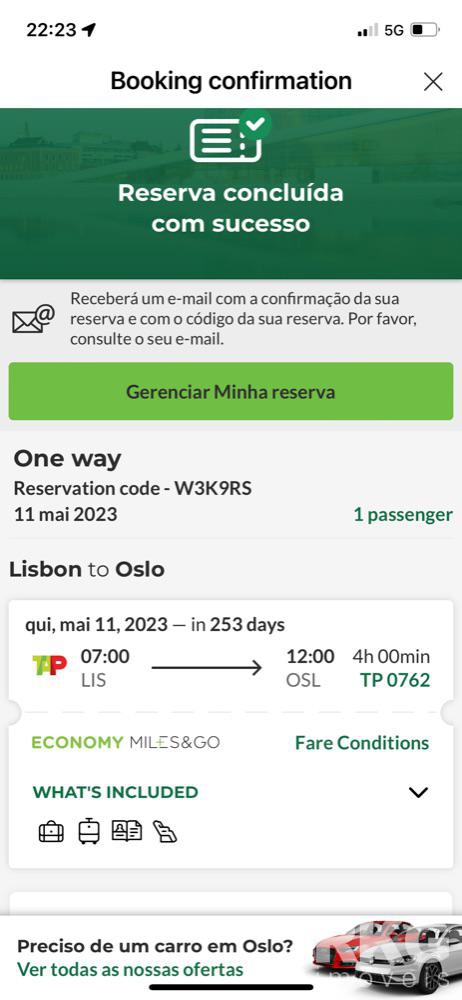Tap the ECONOMY Miles&Go fare label

pos(126,742)
